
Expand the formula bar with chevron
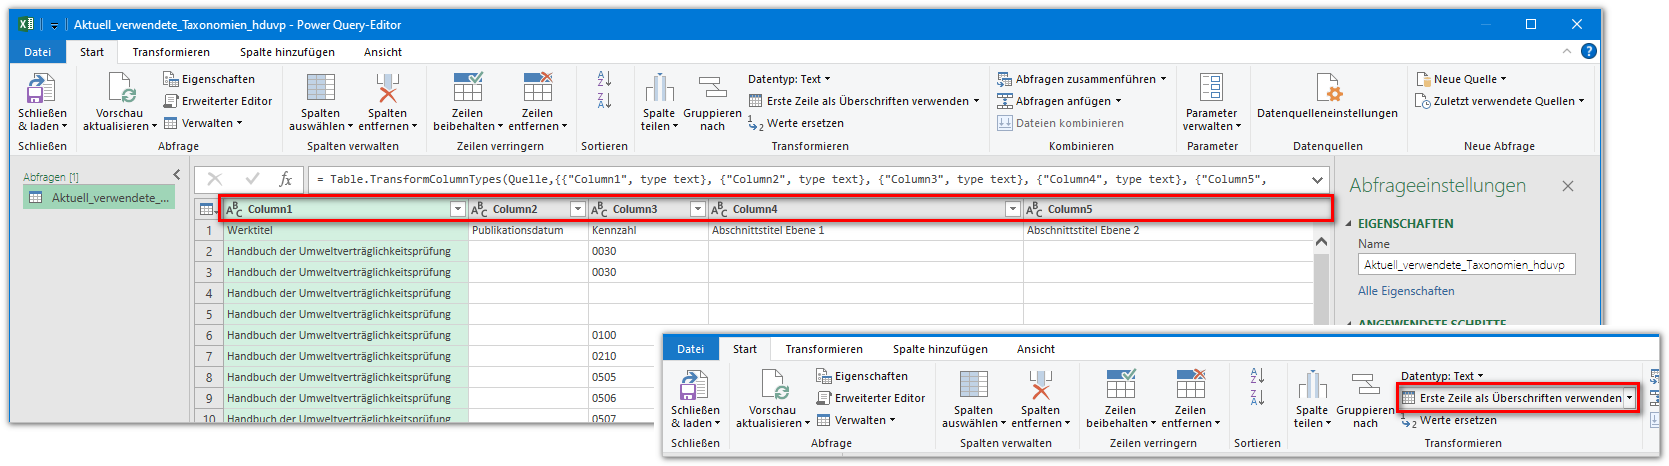pyautogui.click(x=1318, y=180)
